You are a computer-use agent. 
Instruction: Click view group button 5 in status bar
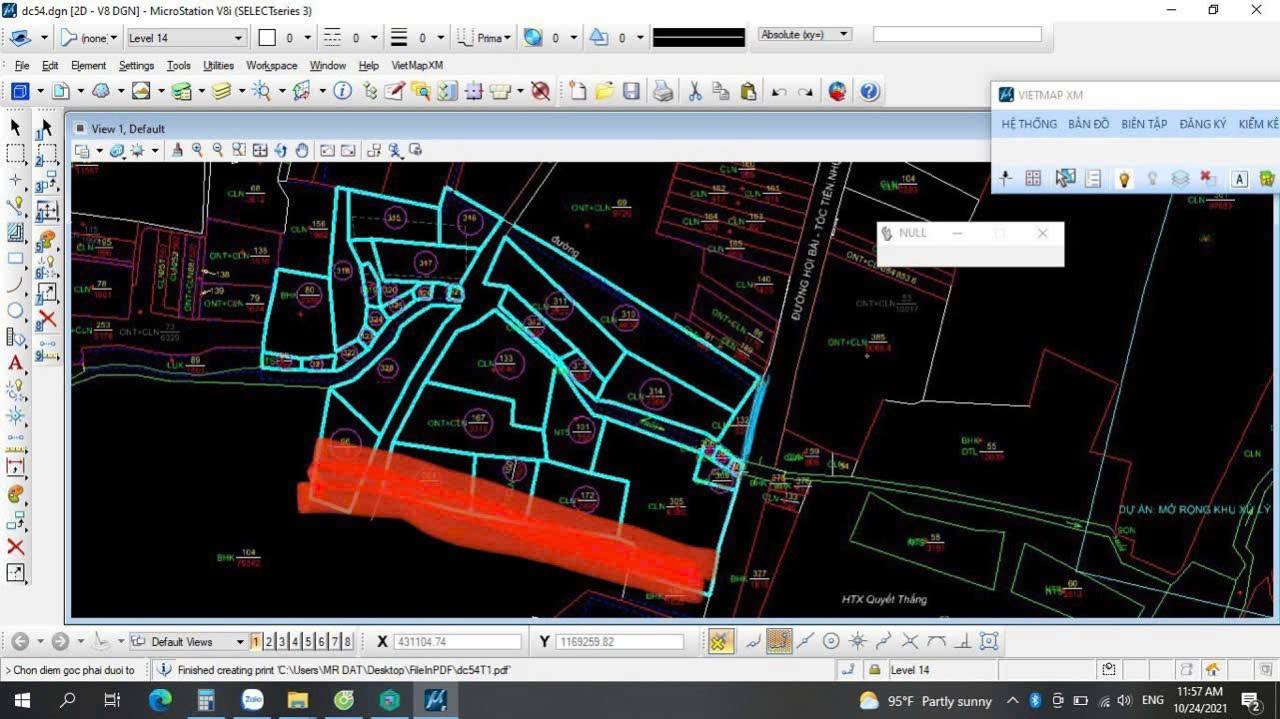click(x=310, y=641)
